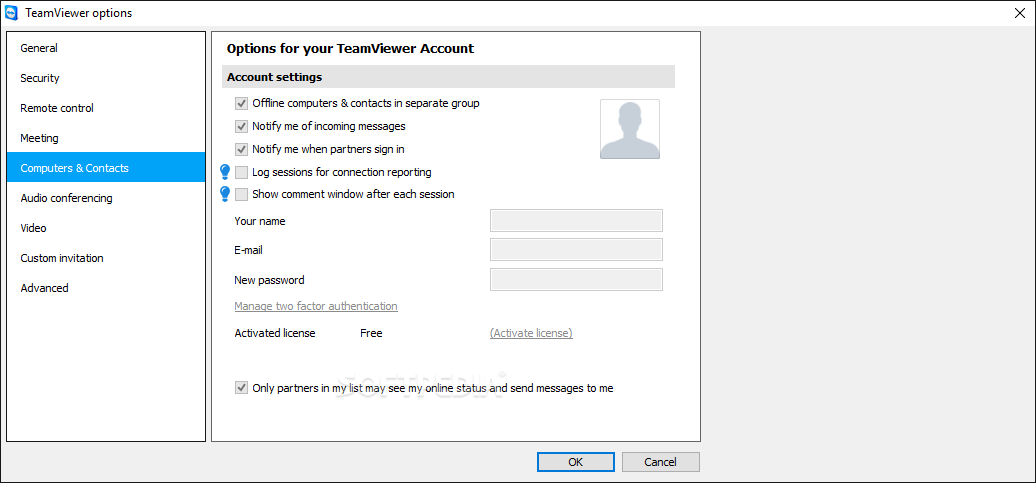
Task: Click the lightbulb hint beside Show comment window
Action: point(225,194)
